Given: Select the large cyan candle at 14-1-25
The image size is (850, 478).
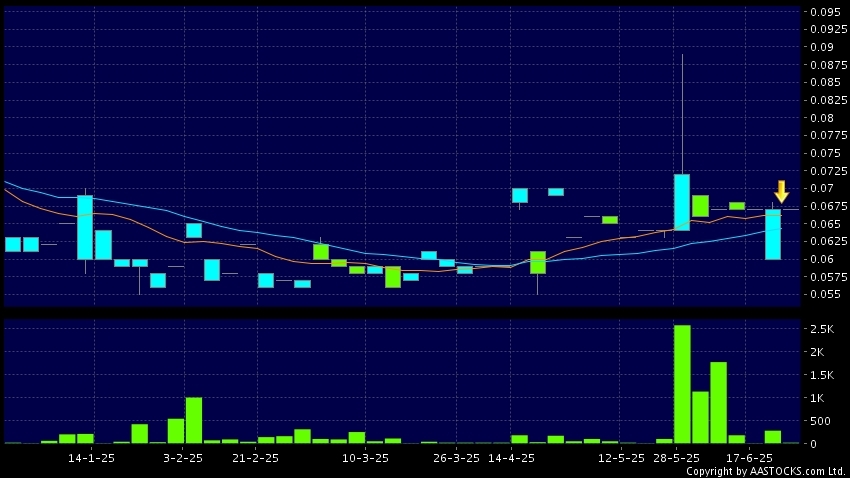Looking at the screenshot, I should click(85, 228).
